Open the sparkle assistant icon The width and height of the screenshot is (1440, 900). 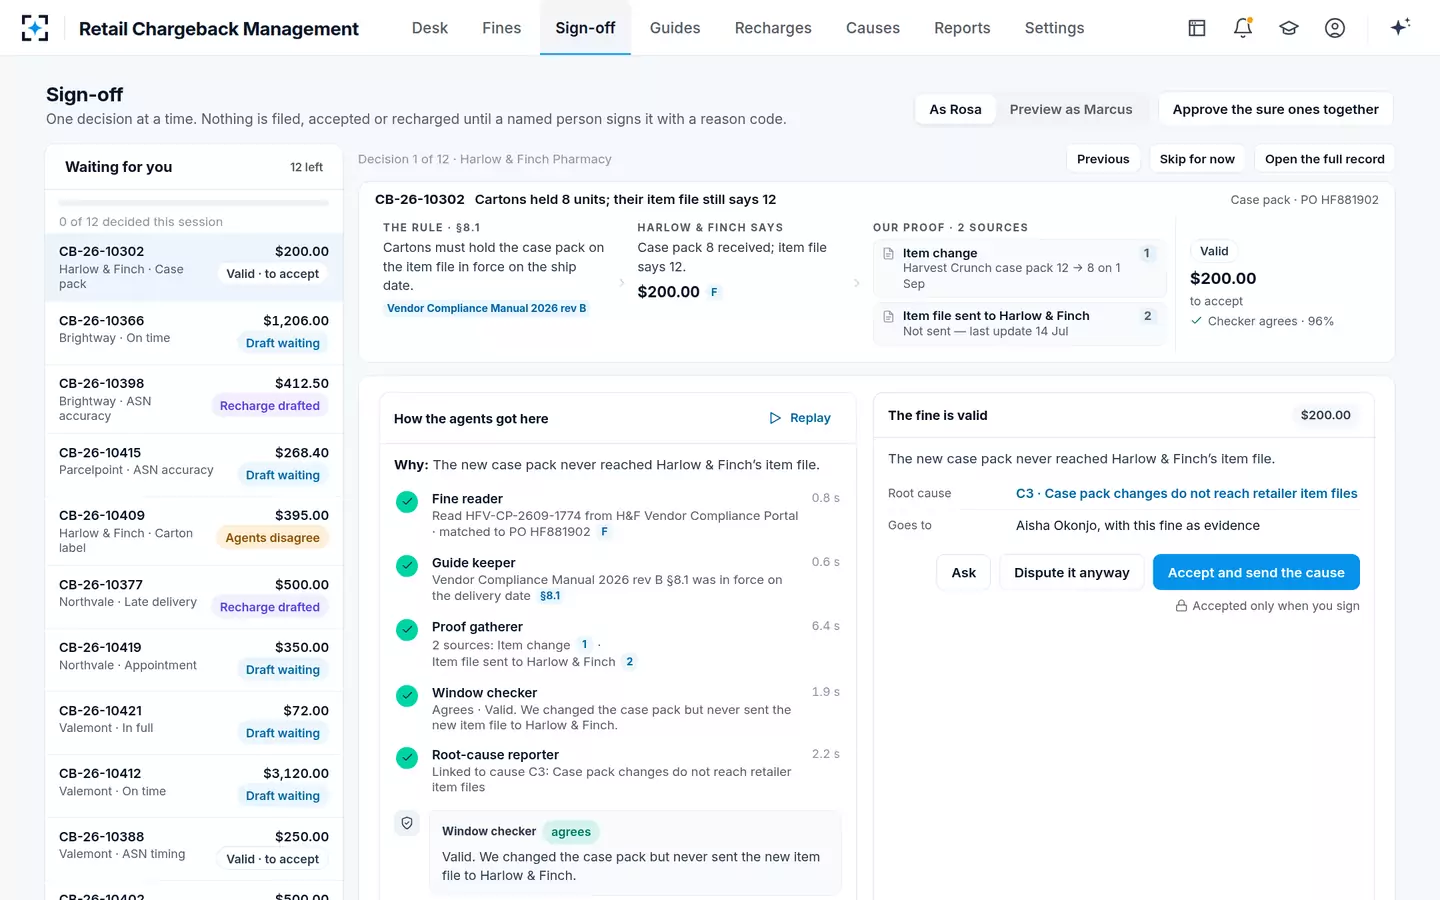[x=1400, y=27]
